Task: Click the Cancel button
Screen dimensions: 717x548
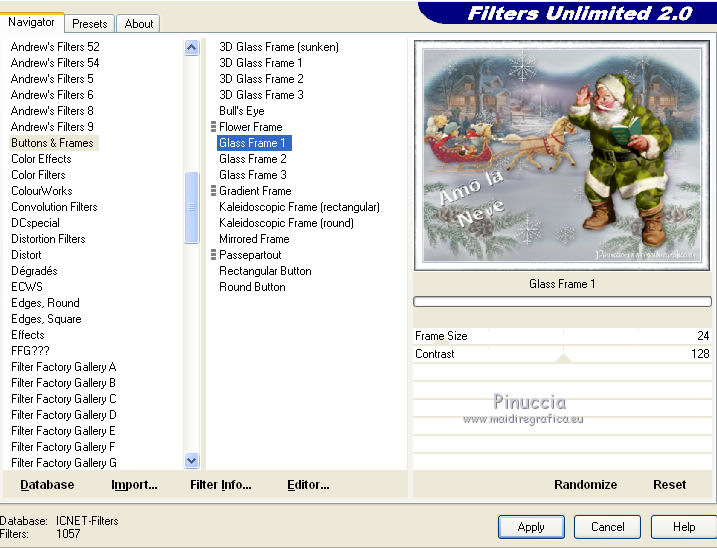Action: tap(607, 527)
